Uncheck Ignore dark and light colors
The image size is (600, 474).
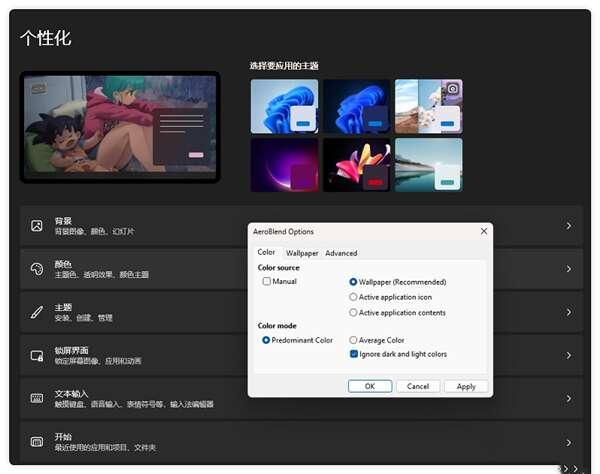[x=354, y=354]
